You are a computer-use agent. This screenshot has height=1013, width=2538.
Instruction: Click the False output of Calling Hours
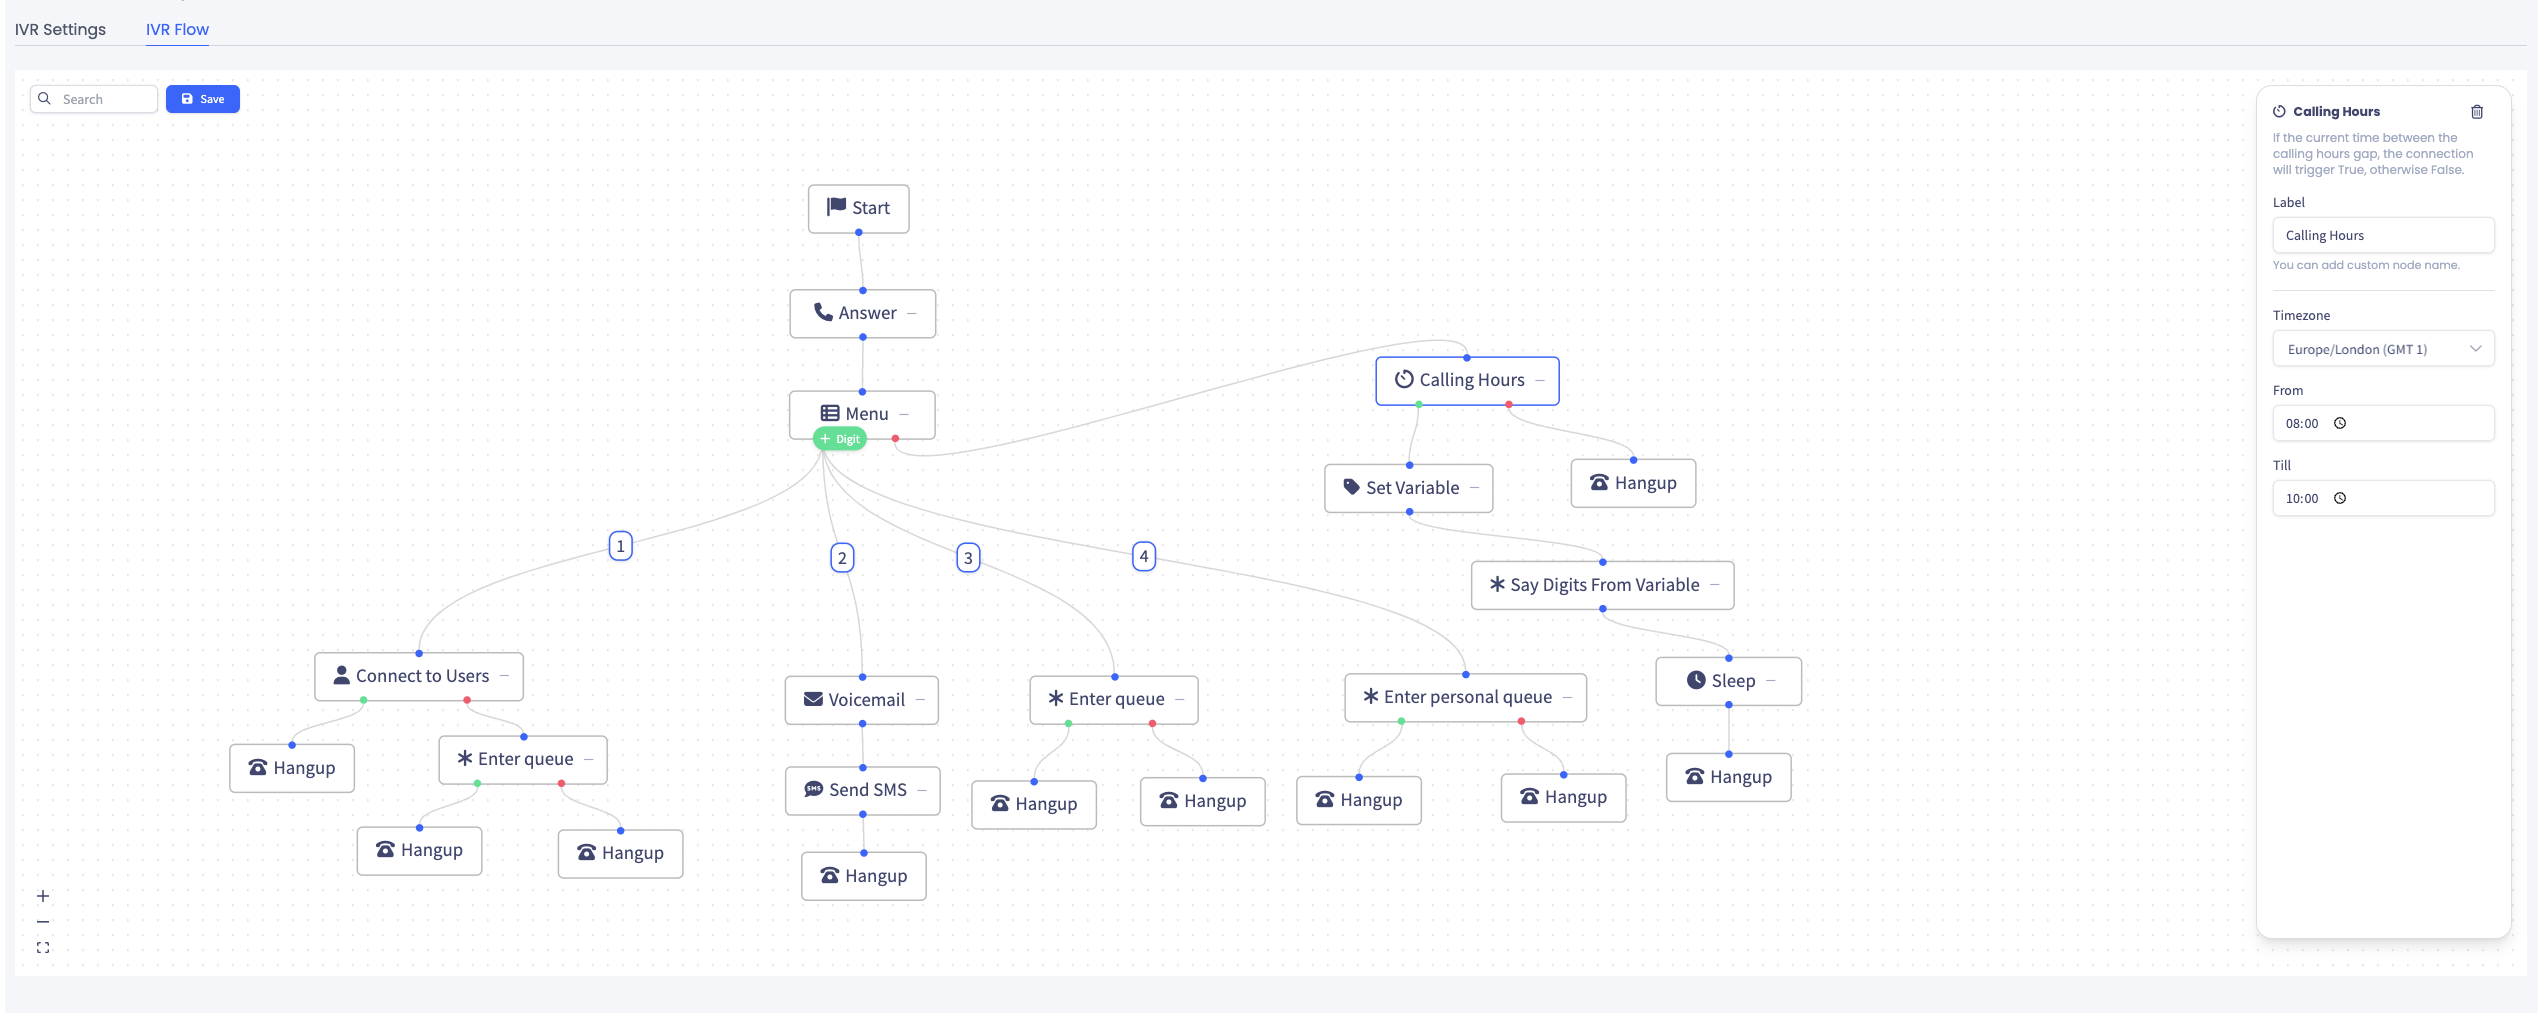pyautogui.click(x=1509, y=405)
